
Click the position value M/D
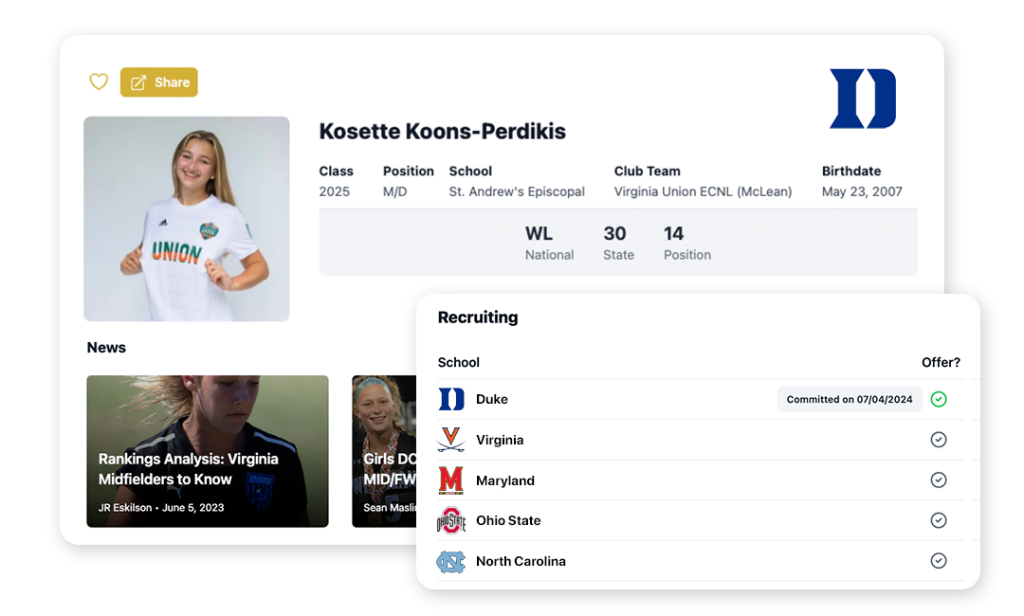point(395,191)
